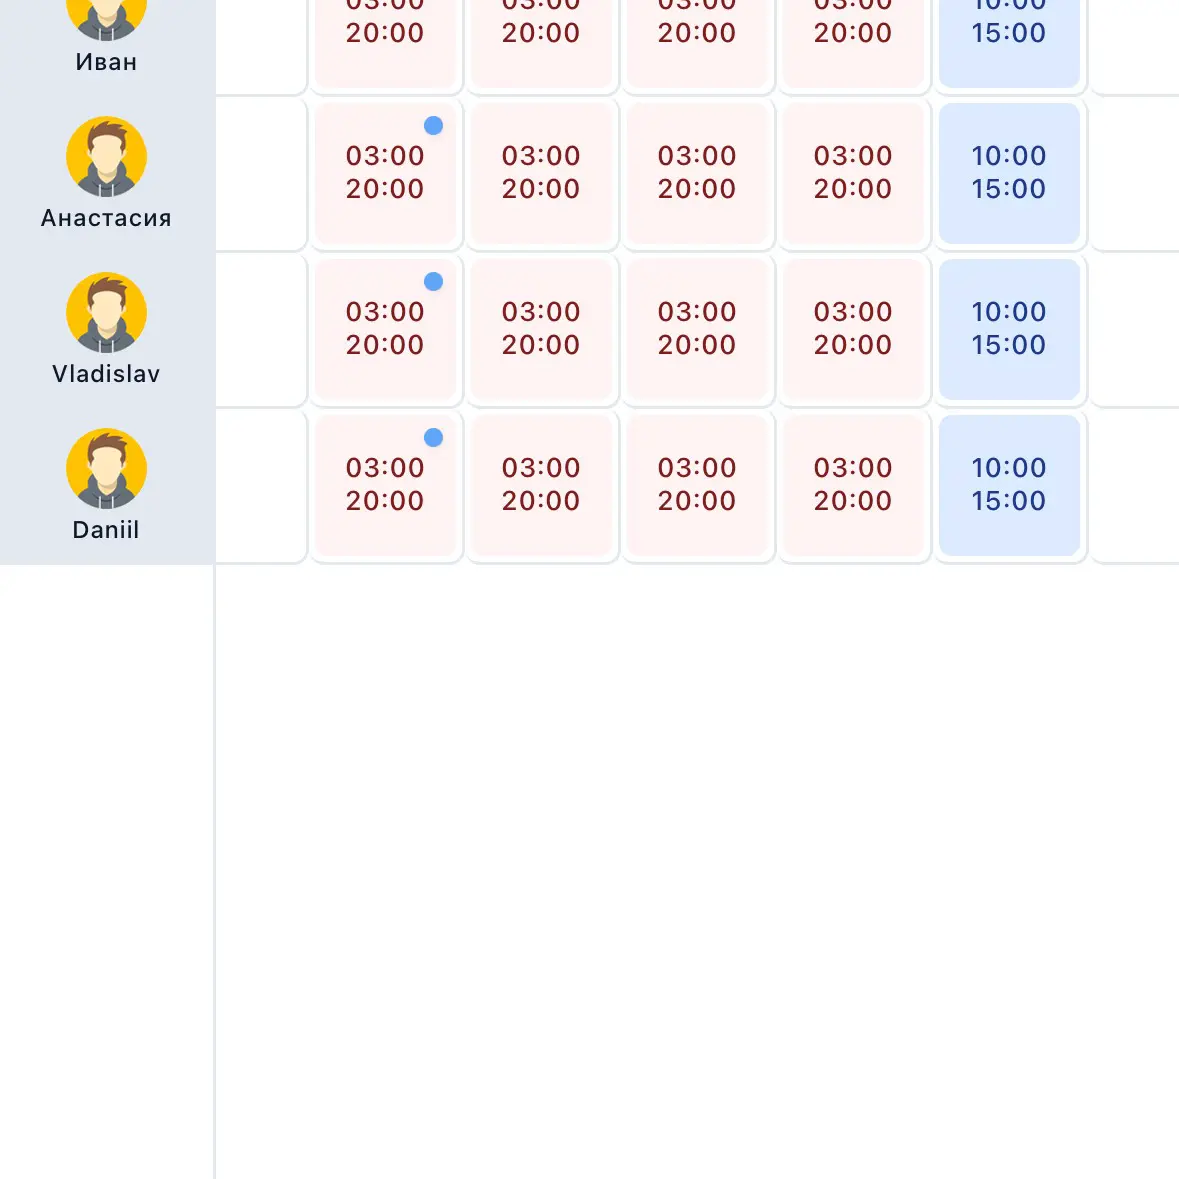Click blue dot on Daniil's first shift

pyautogui.click(x=433, y=438)
